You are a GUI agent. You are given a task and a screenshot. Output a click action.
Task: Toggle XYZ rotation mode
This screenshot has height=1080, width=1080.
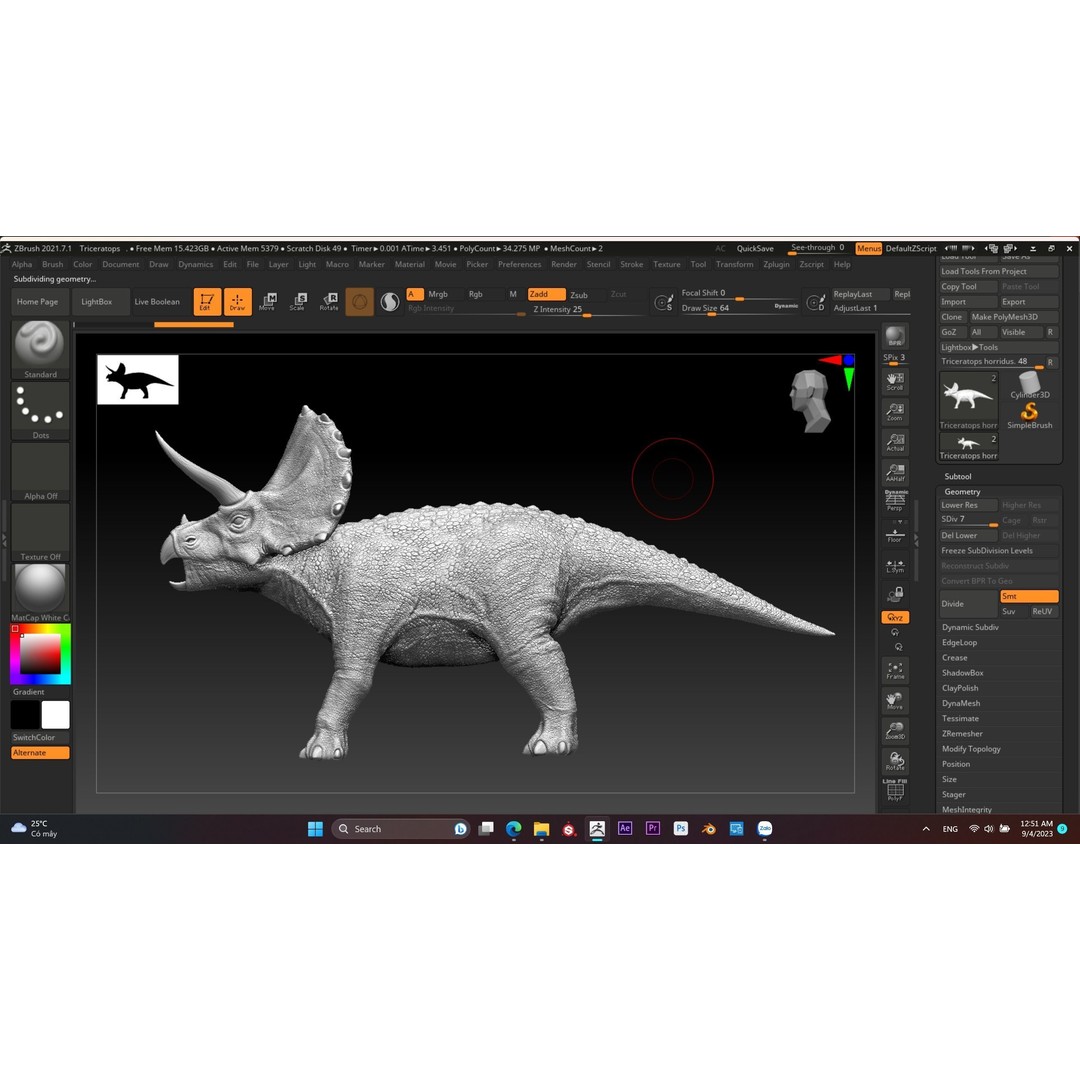(895, 617)
